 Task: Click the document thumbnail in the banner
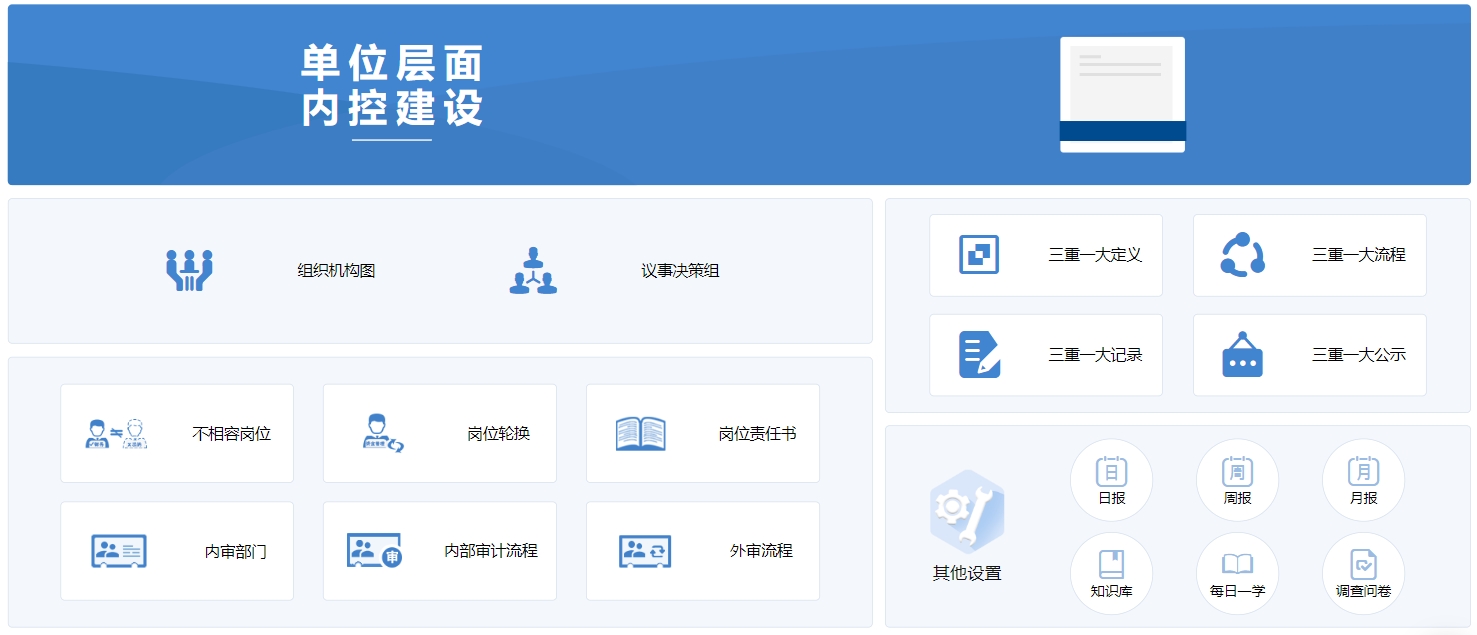(1121, 94)
